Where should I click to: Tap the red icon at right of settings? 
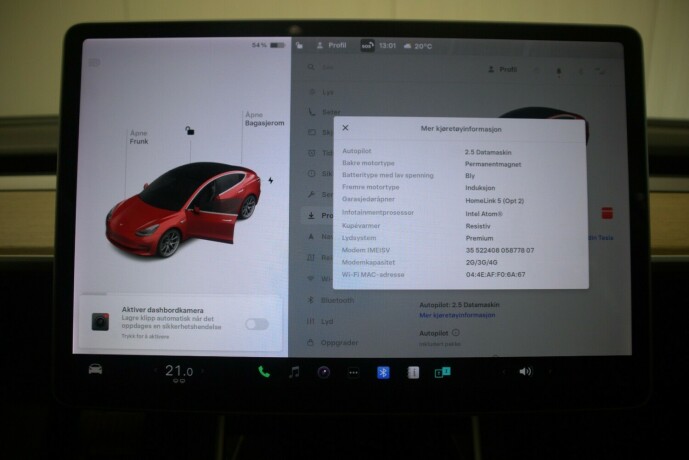(607, 214)
